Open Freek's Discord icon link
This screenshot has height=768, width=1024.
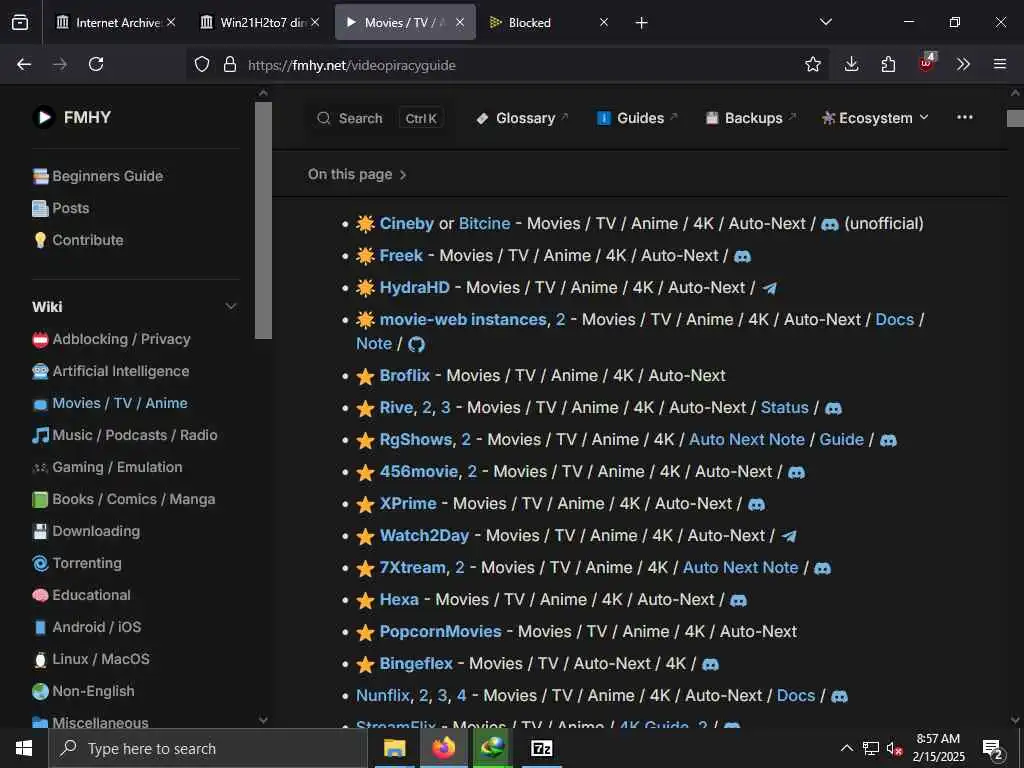[x=743, y=257]
